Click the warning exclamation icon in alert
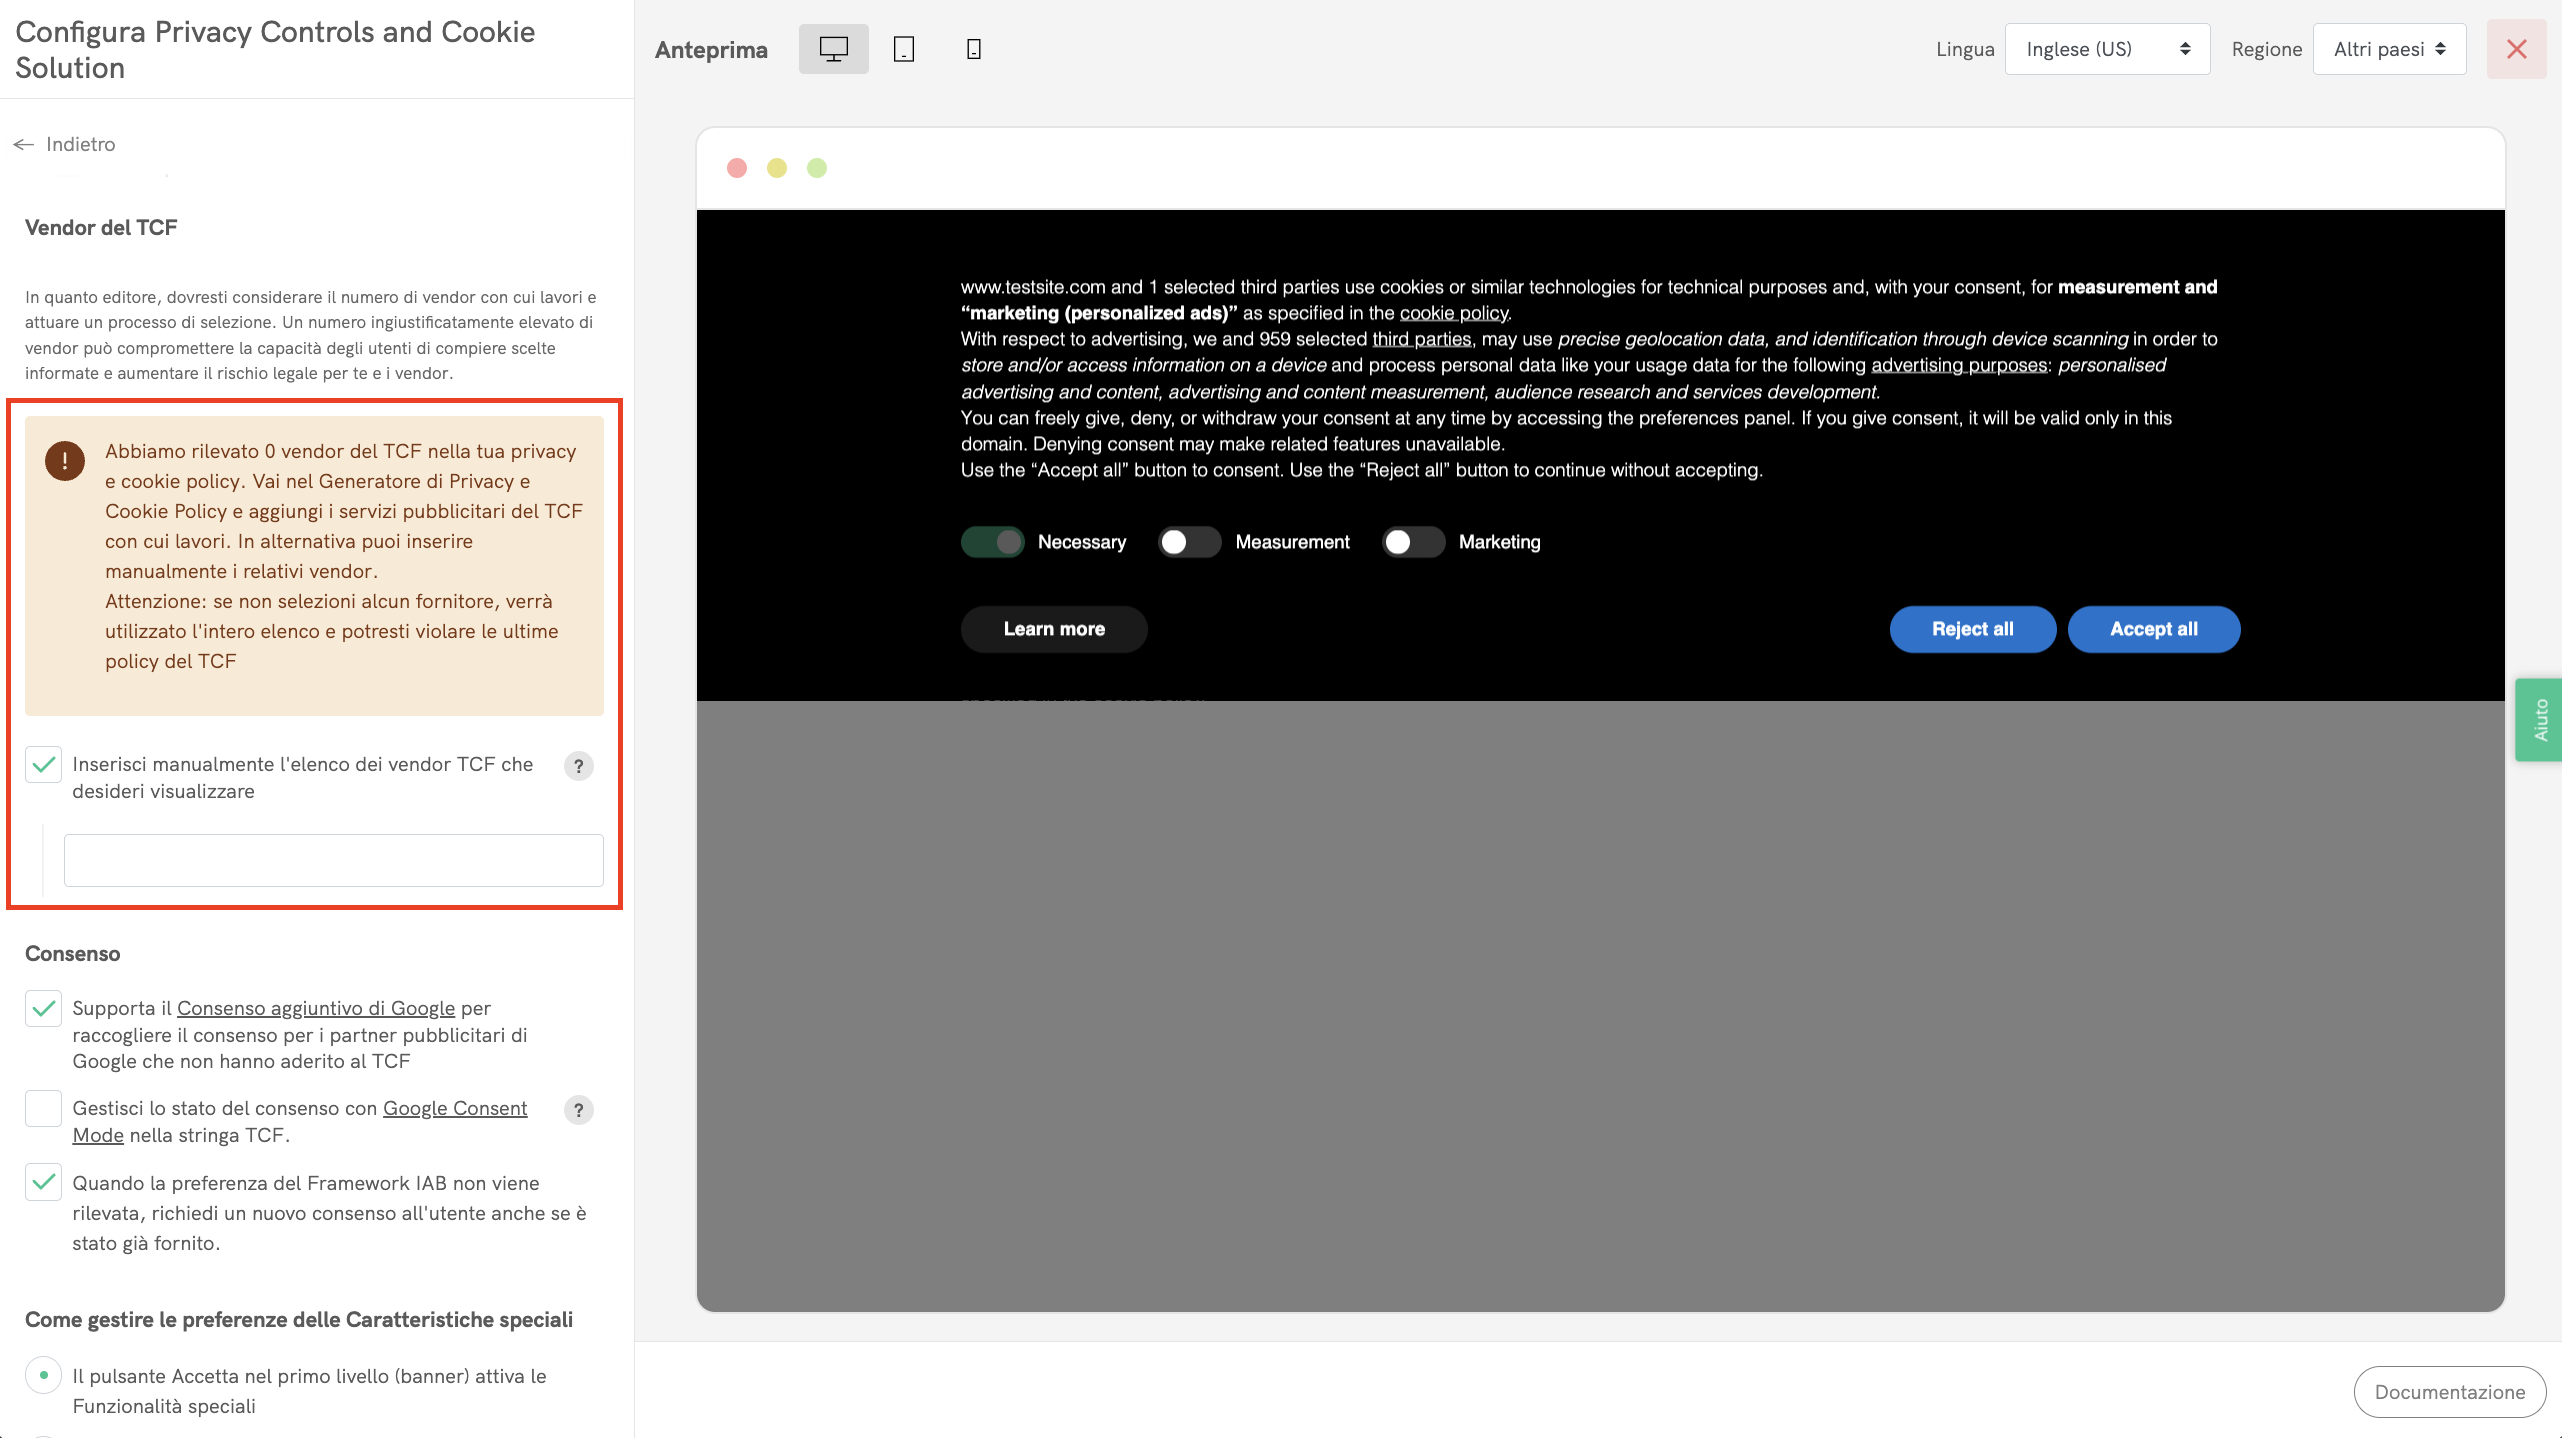This screenshot has width=2562, height=1438. point(65,461)
